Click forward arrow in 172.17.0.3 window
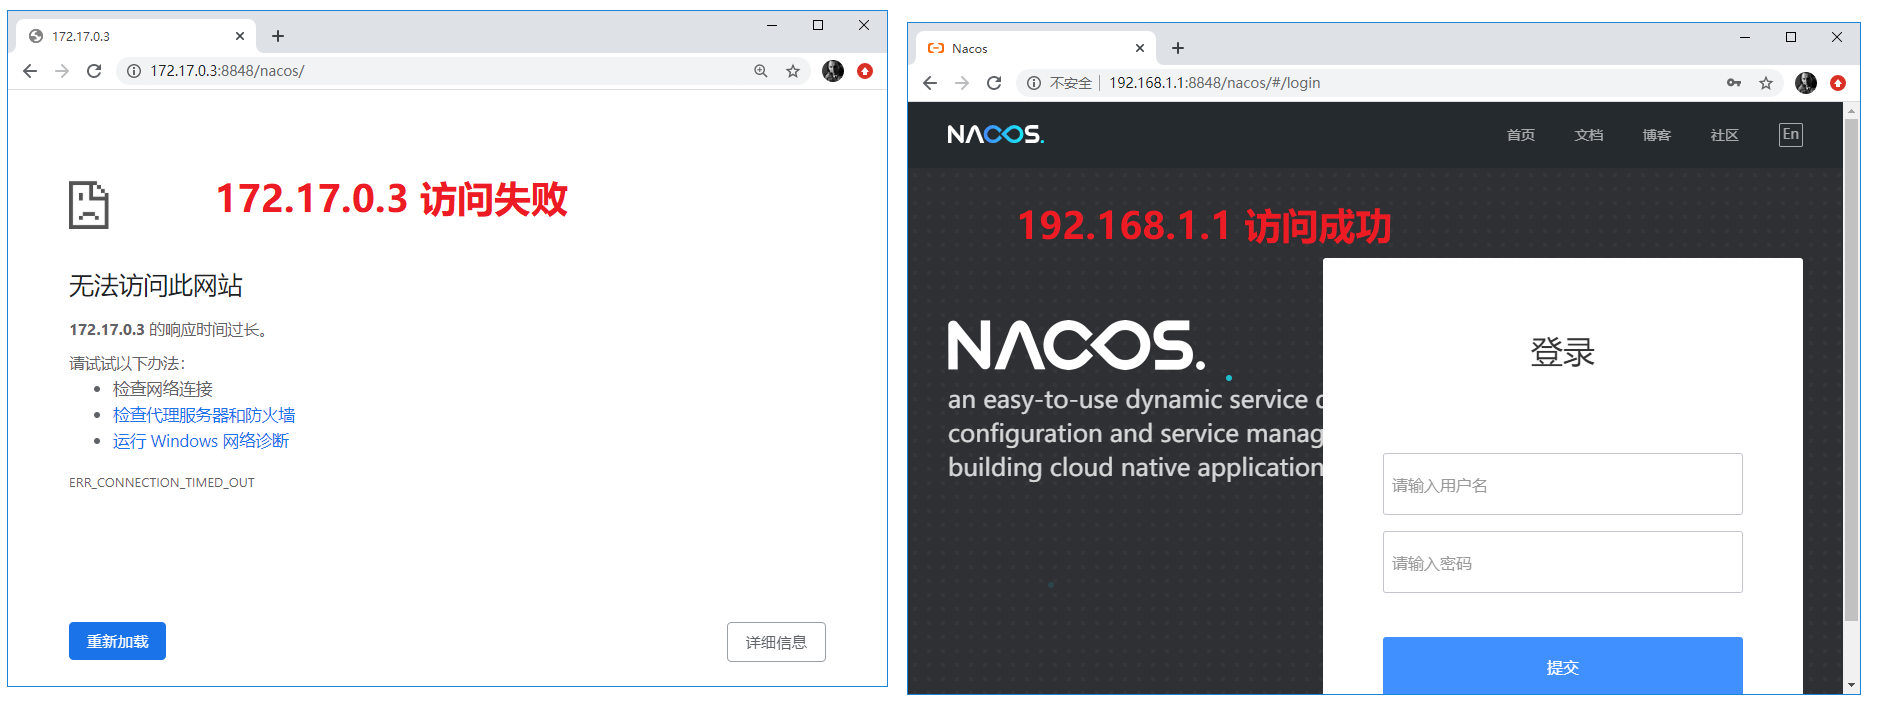Viewport: 1879px width, 717px height. [x=62, y=71]
